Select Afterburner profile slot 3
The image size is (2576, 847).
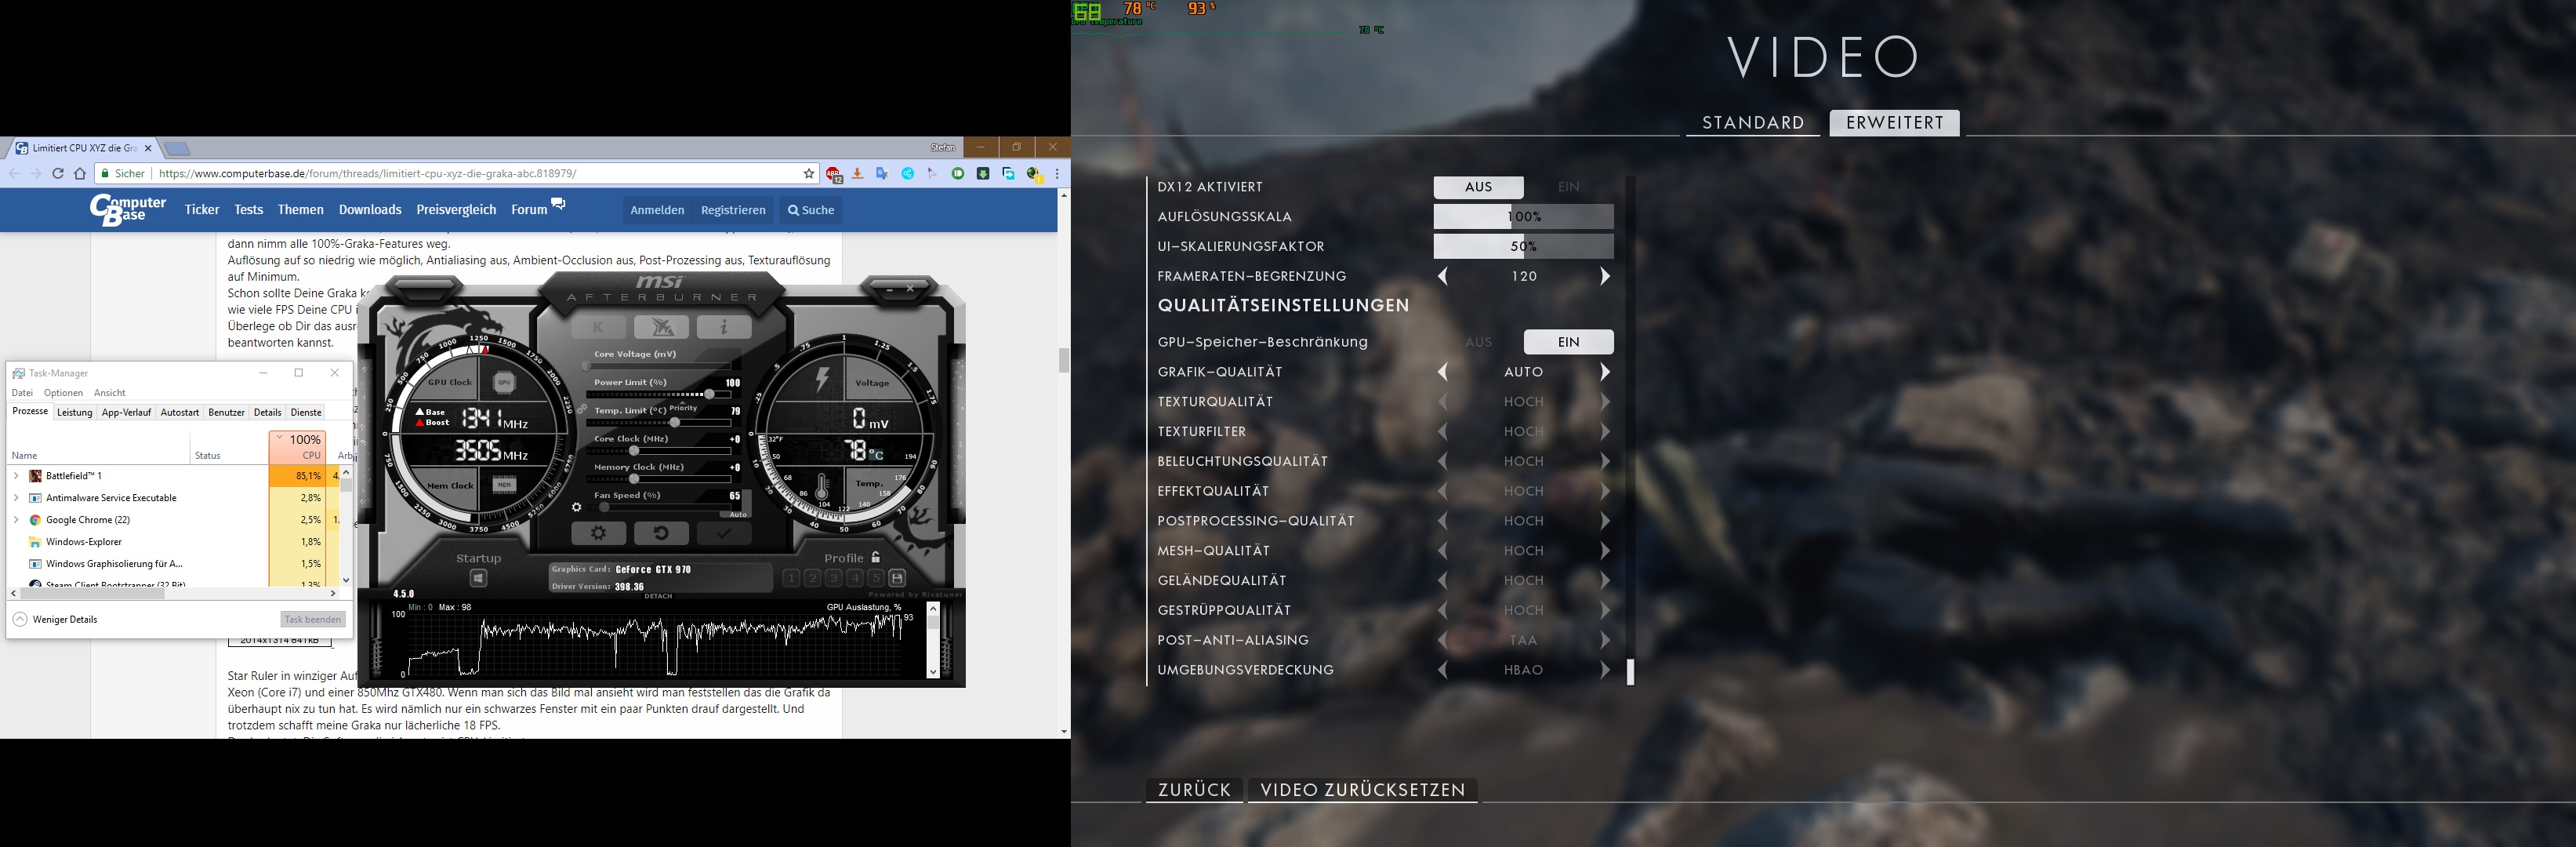click(833, 578)
